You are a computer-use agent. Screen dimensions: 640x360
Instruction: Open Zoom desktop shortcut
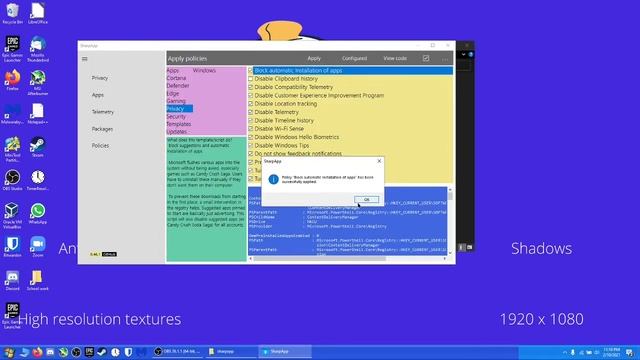click(38, 247)
